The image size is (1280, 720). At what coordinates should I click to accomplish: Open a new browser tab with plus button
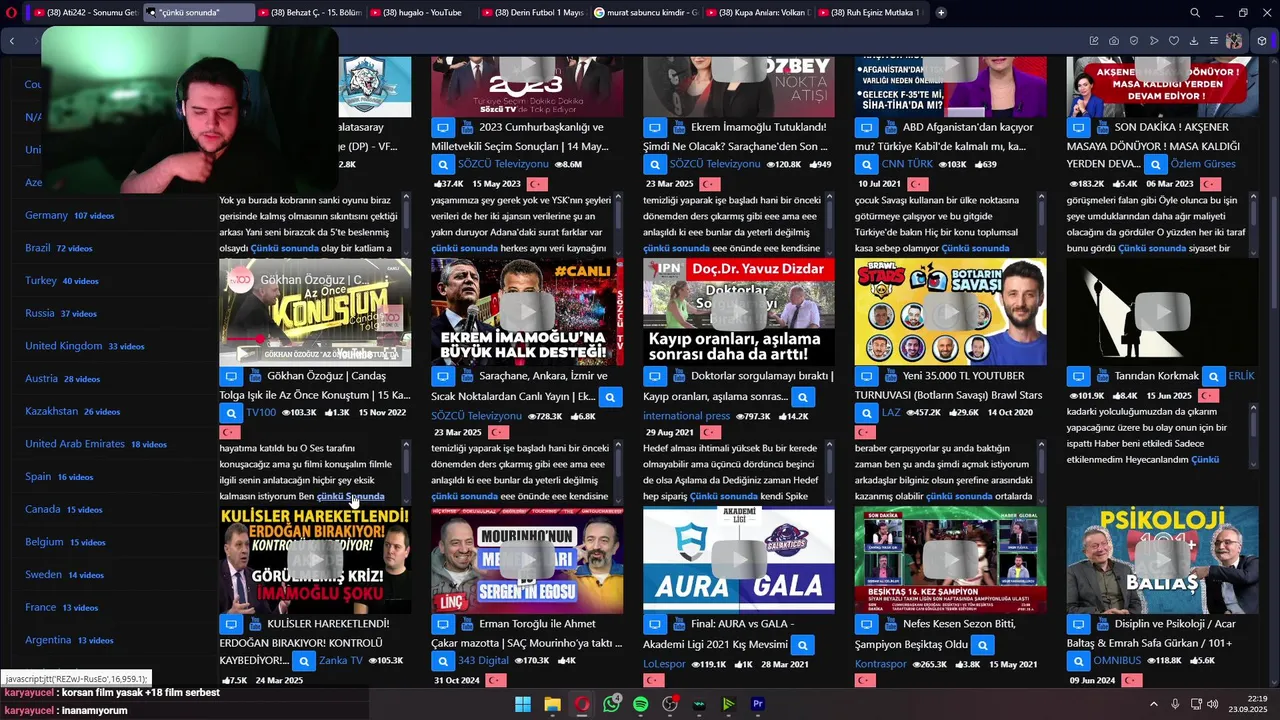[x=941, y=13]
